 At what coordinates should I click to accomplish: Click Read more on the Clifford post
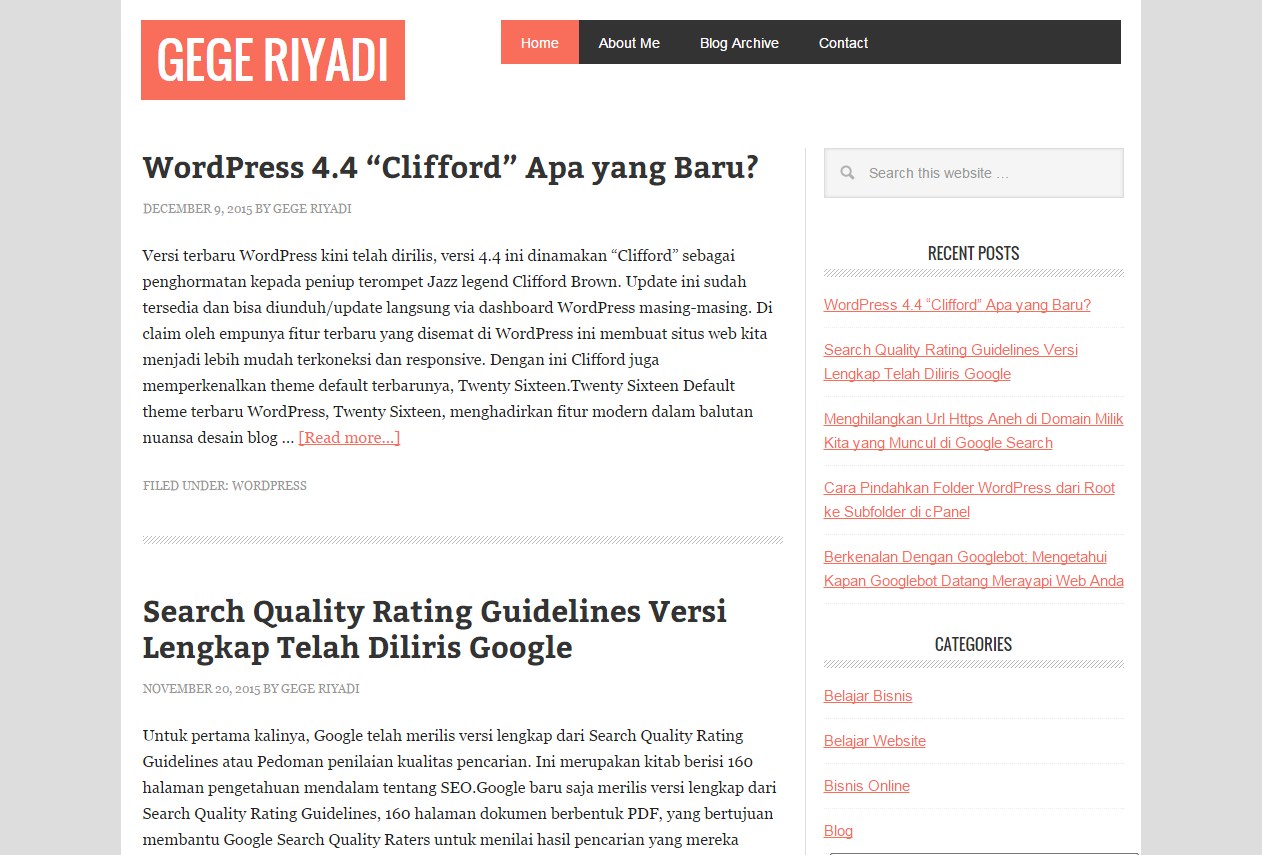point(349,438)
